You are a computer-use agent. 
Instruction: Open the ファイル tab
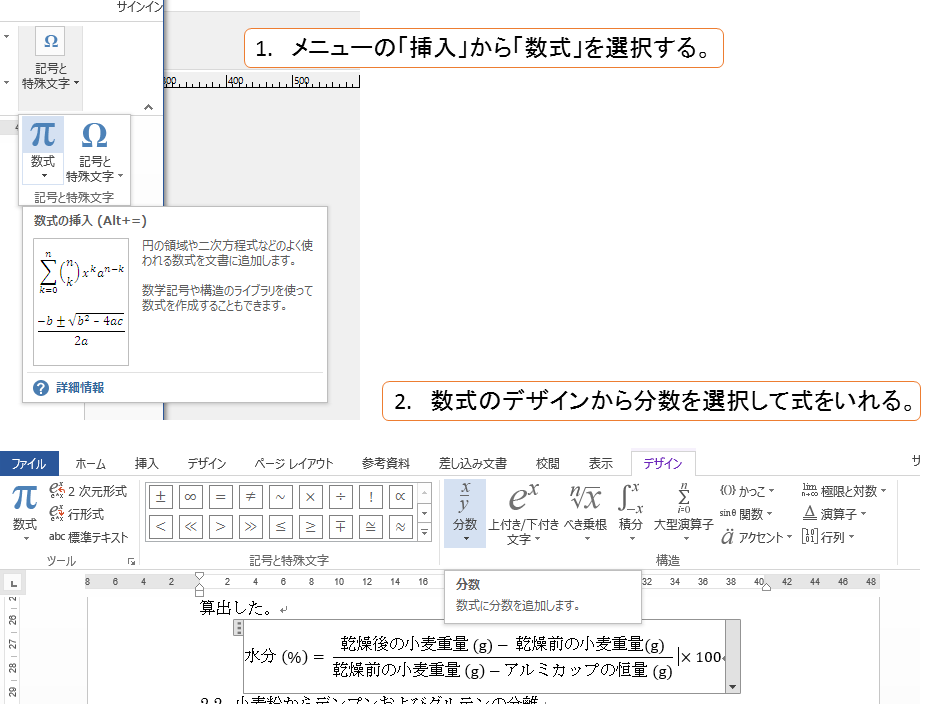(x=29, y=463)
